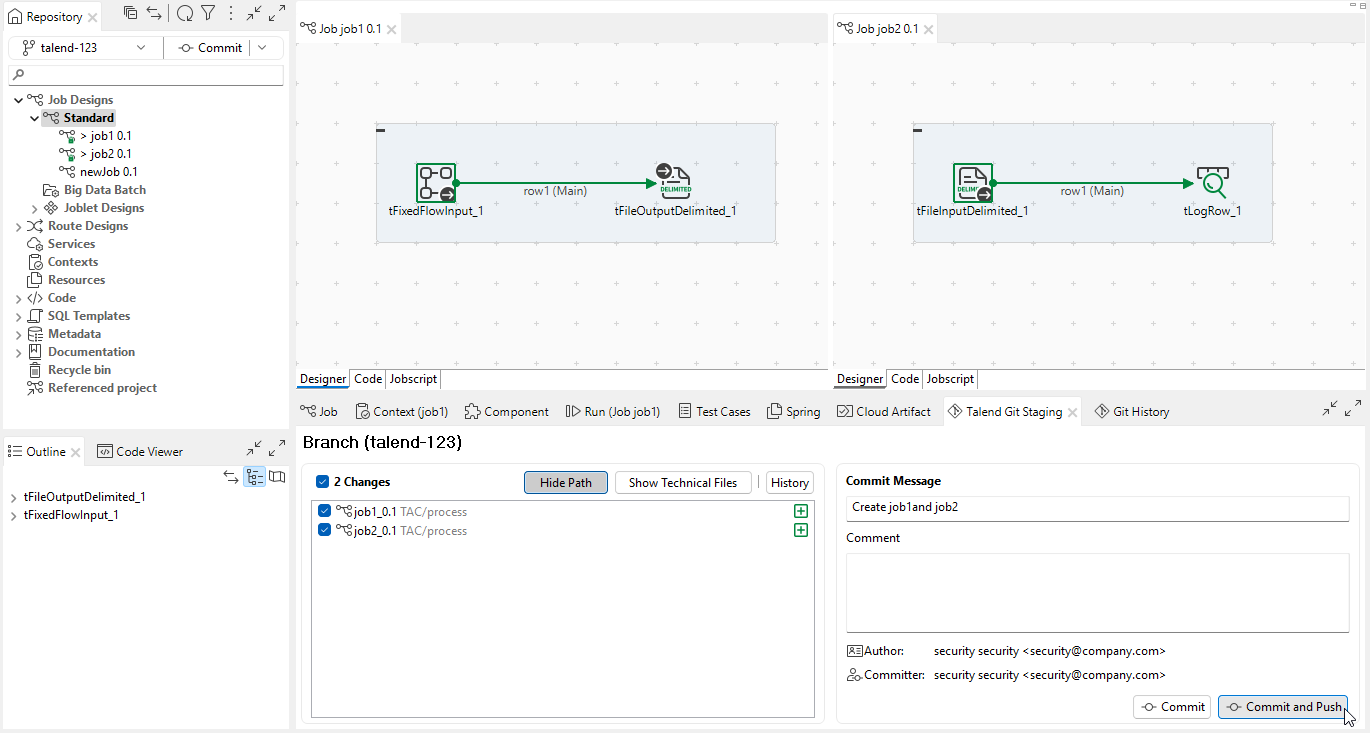Click the Commit and Push button

click(x=1283, y=706)
